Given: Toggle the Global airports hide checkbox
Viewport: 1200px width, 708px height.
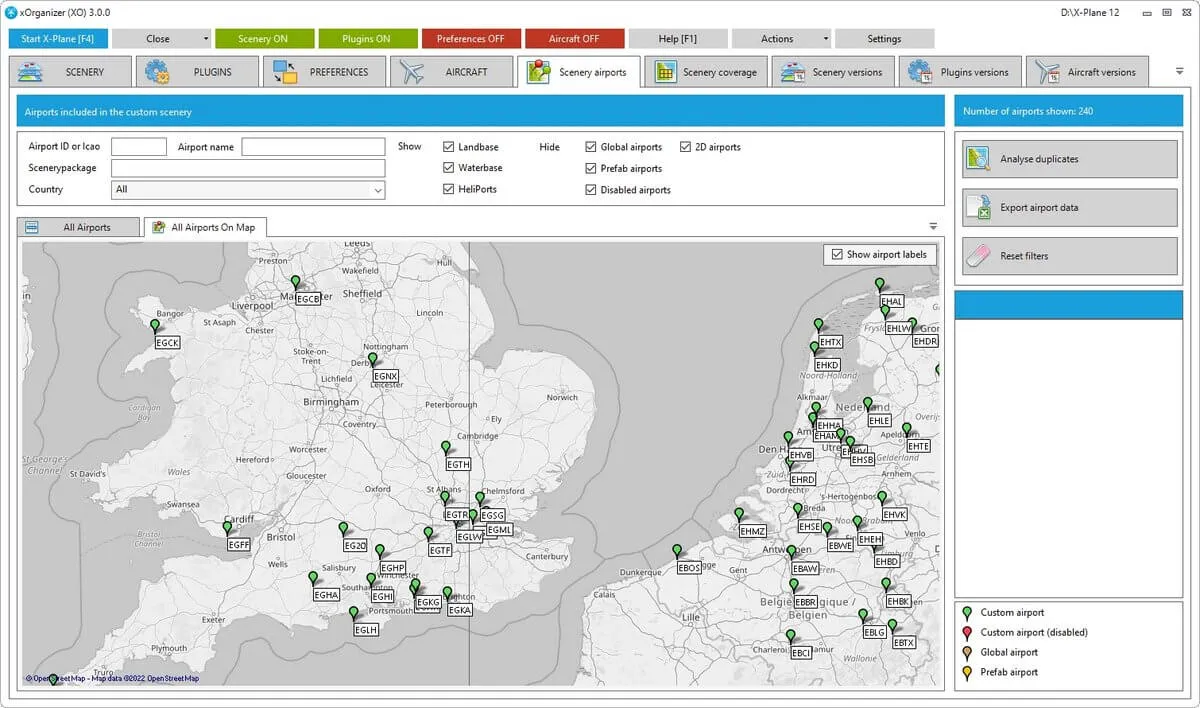Looking at the screenshot, I should pos(591,147).
